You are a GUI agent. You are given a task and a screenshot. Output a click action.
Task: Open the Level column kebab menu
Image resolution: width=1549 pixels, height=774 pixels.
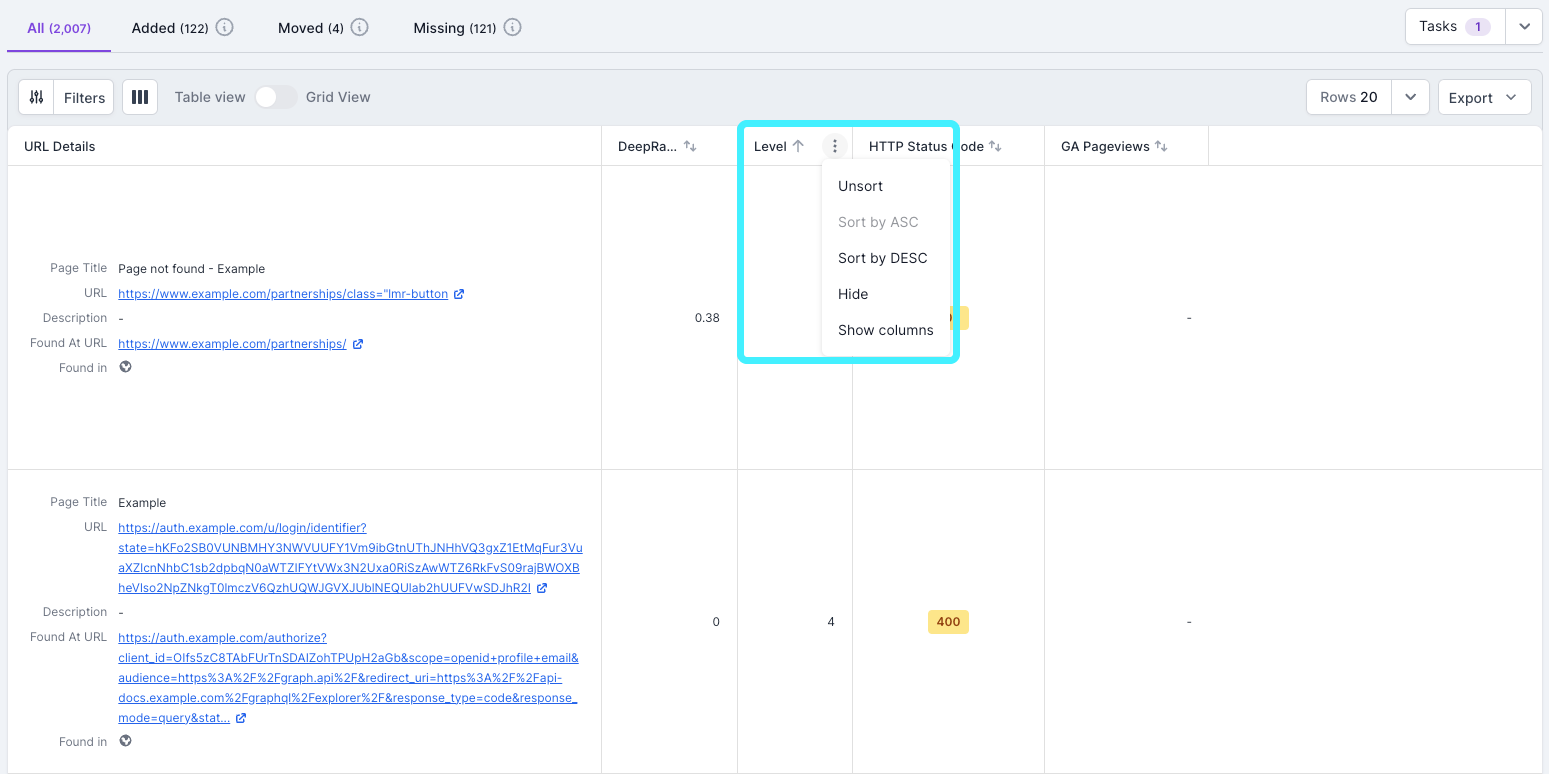point(835,145)
